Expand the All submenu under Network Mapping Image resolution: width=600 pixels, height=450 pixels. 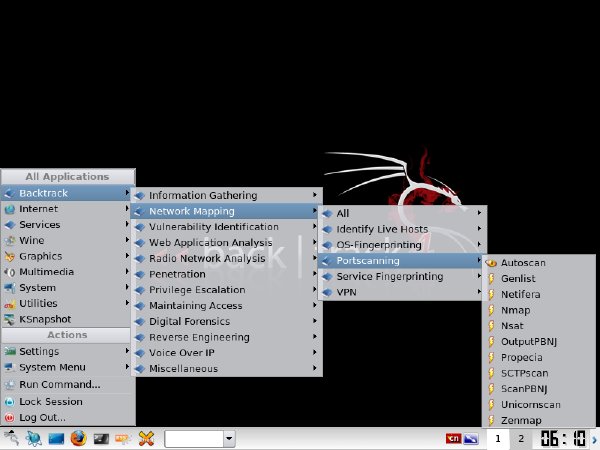coord(402,214)
